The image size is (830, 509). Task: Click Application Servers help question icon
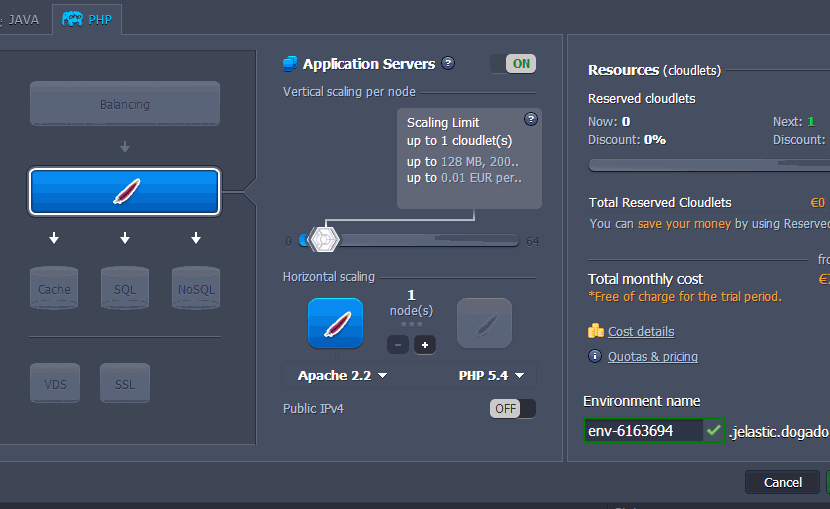click(x=448, y=63)
